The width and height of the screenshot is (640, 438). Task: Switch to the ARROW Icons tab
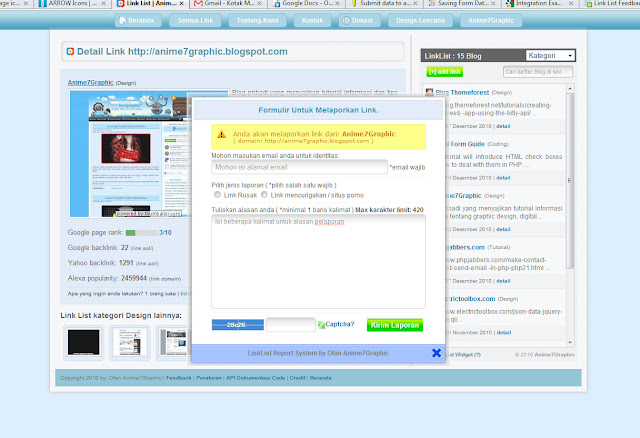(x=72, y=4)
